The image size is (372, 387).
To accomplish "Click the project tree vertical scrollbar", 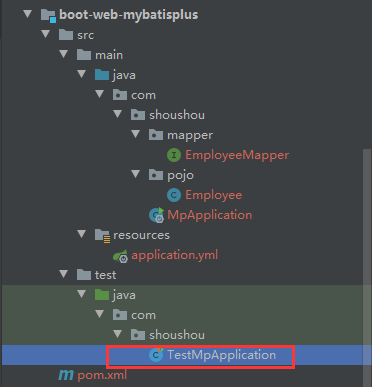I will [367, 268].
